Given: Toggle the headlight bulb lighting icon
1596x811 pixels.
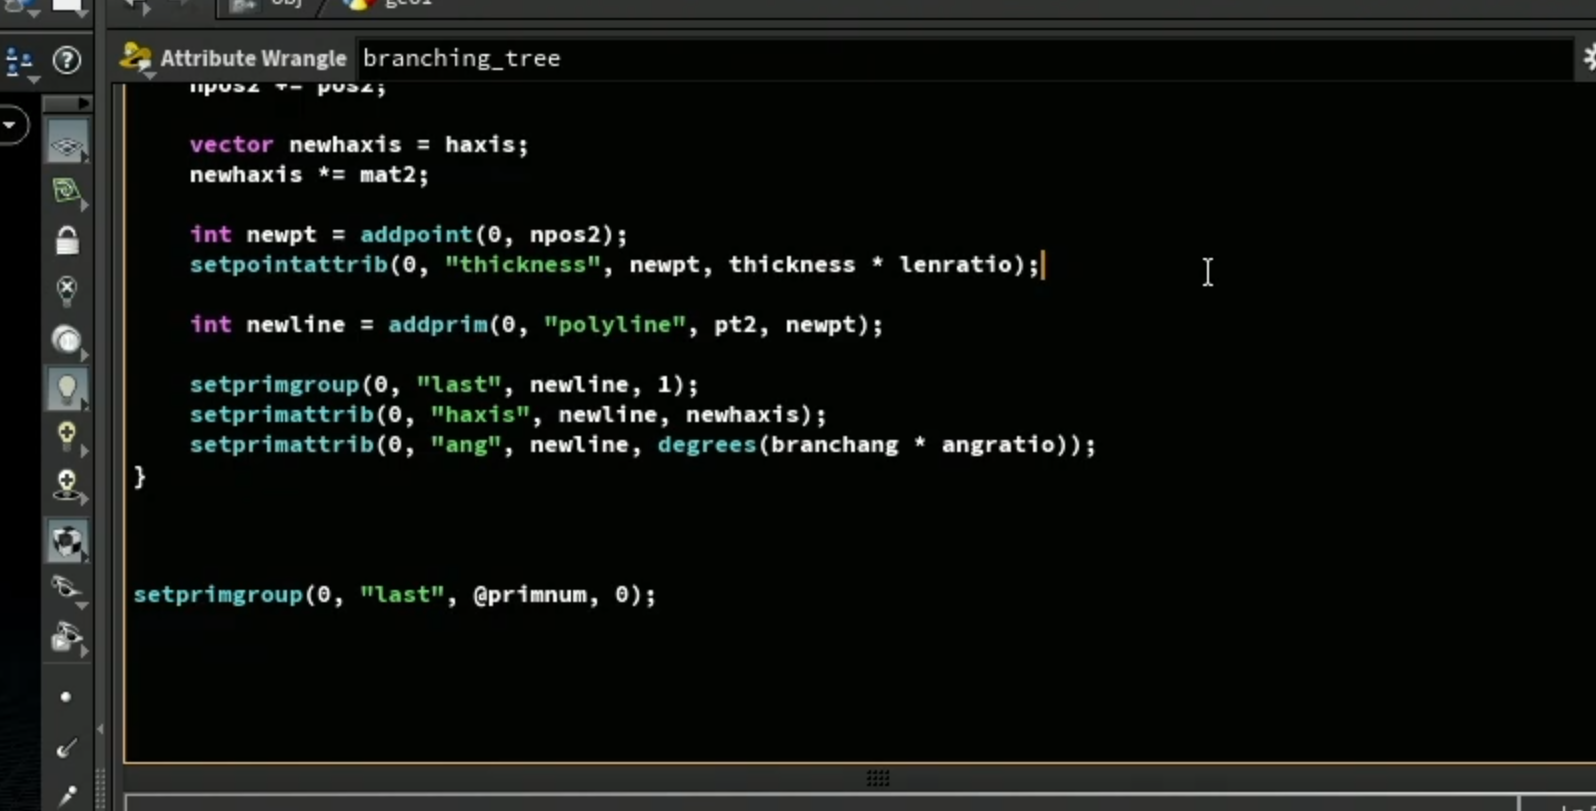Looking at the screenshot, I should tap(67, 340).
